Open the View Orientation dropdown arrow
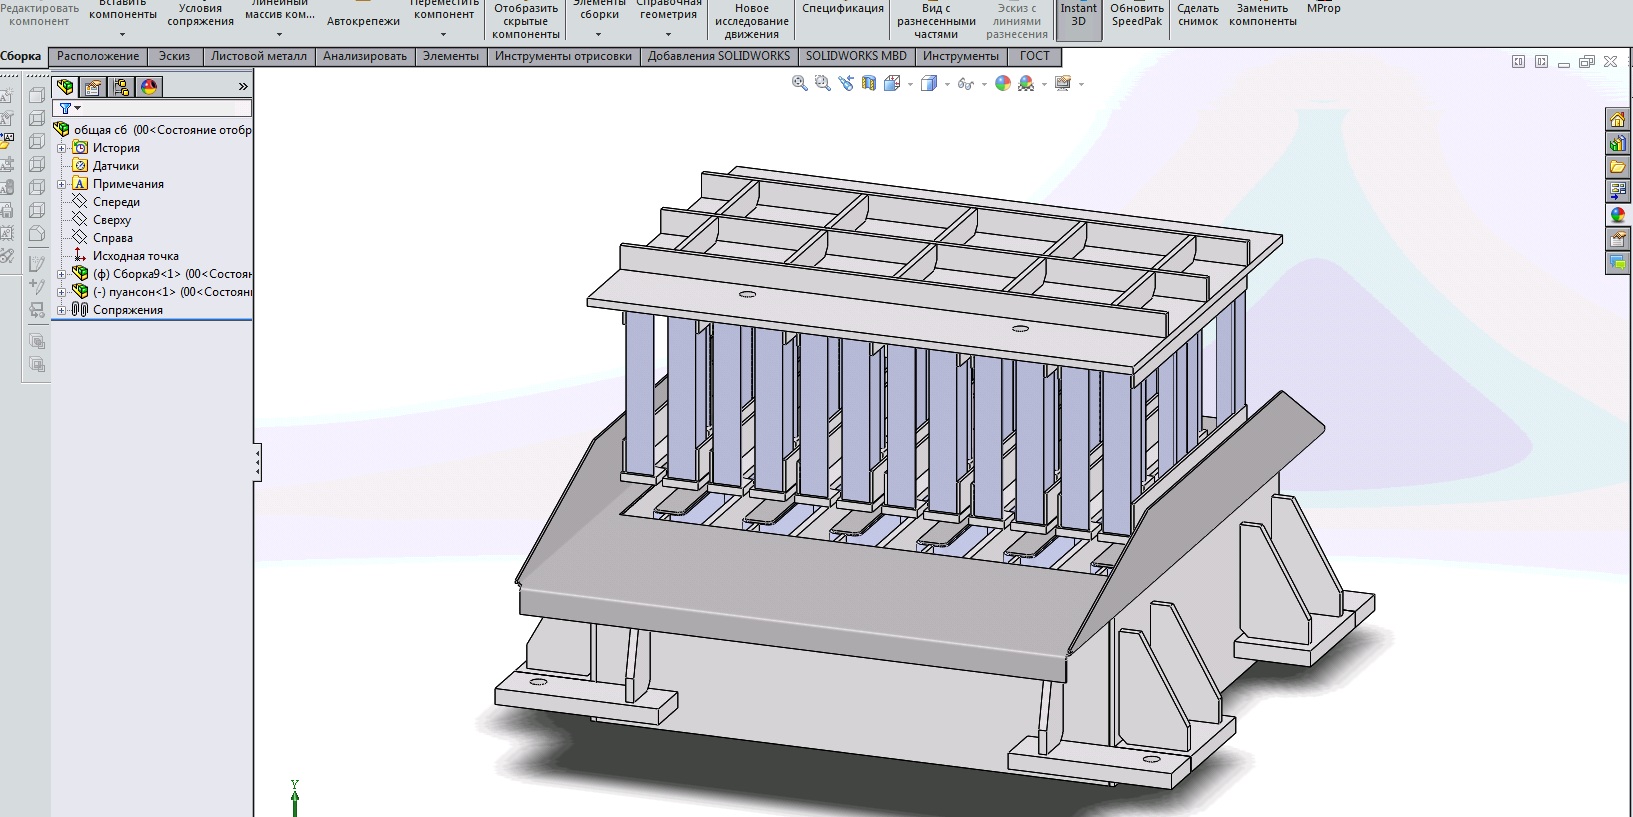 [x=910, y=85]
